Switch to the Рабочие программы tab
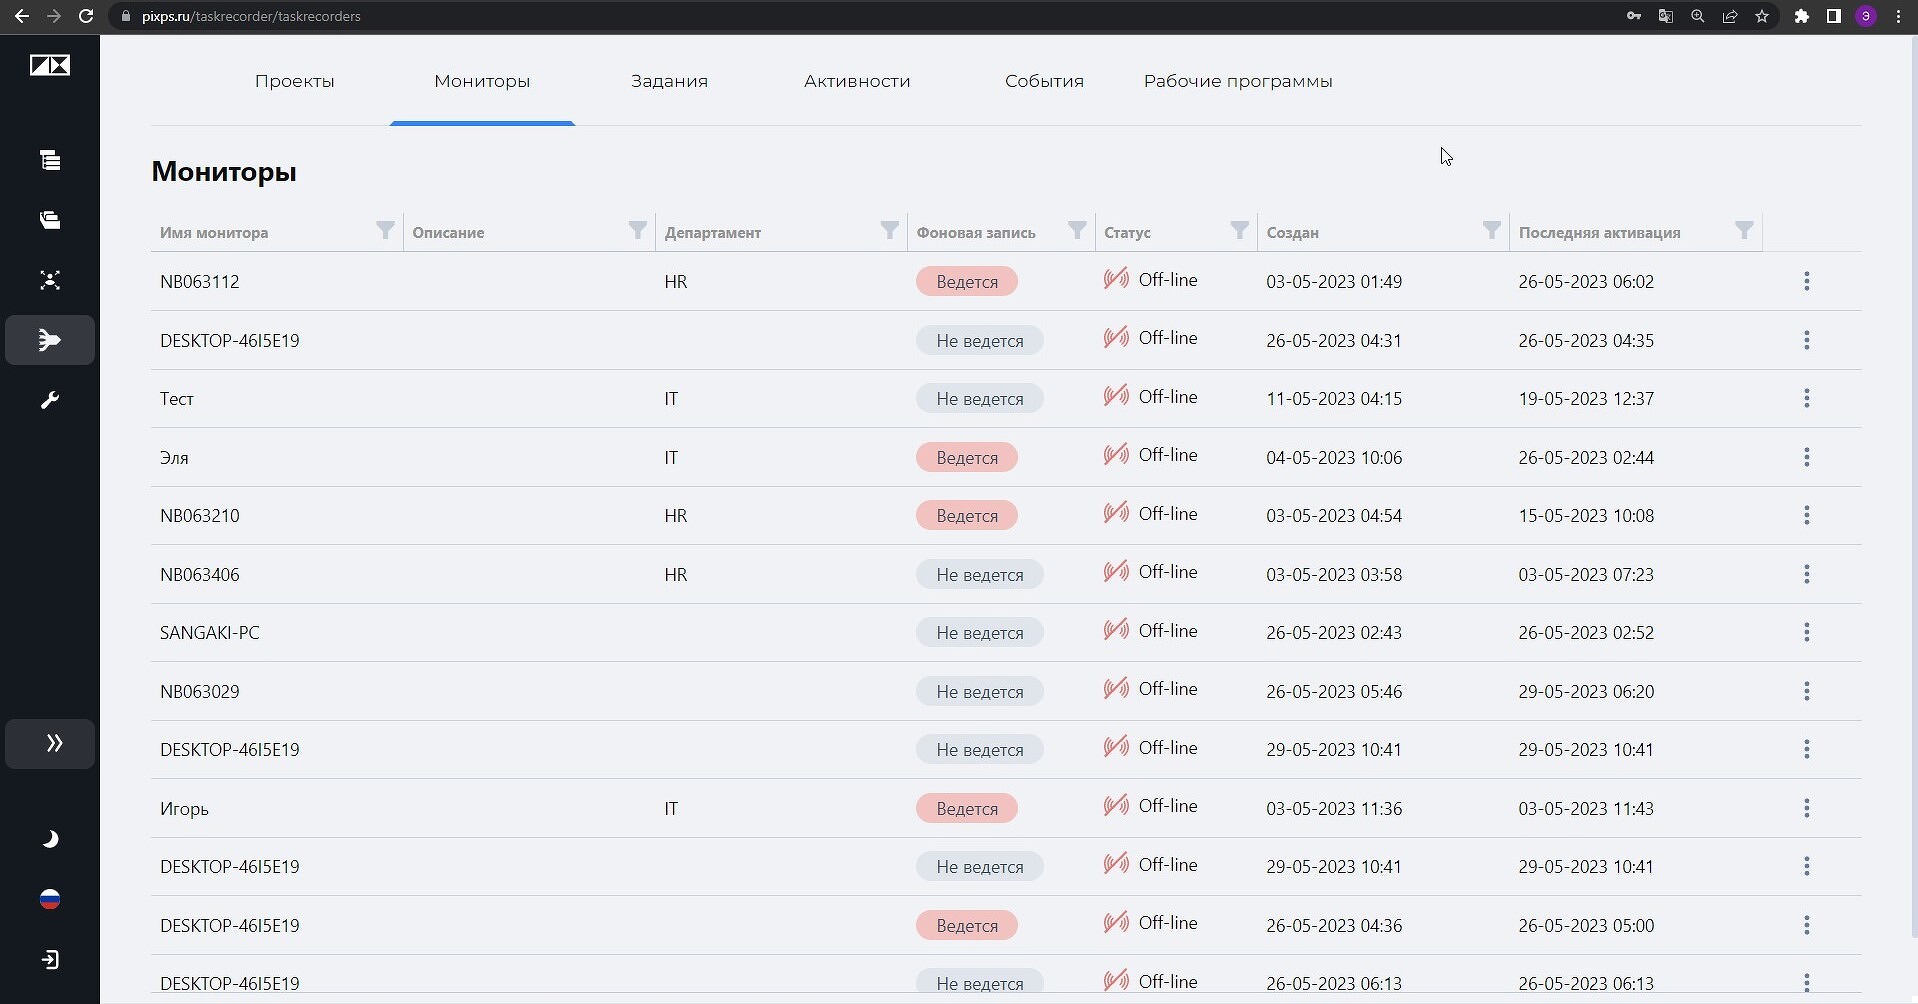1918x1004 pixels. click(x=1238, y=81)
